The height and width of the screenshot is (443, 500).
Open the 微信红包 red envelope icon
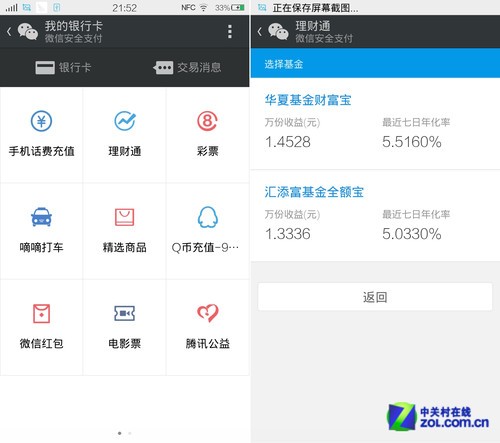[41, 313]
